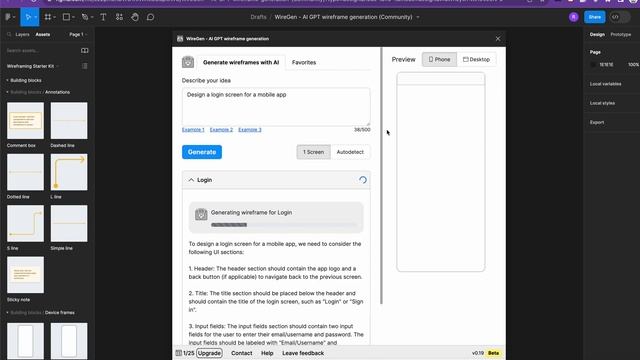Select the S line component thumbnail
This screenshot has height=360, width=640.
pos(25,223)
